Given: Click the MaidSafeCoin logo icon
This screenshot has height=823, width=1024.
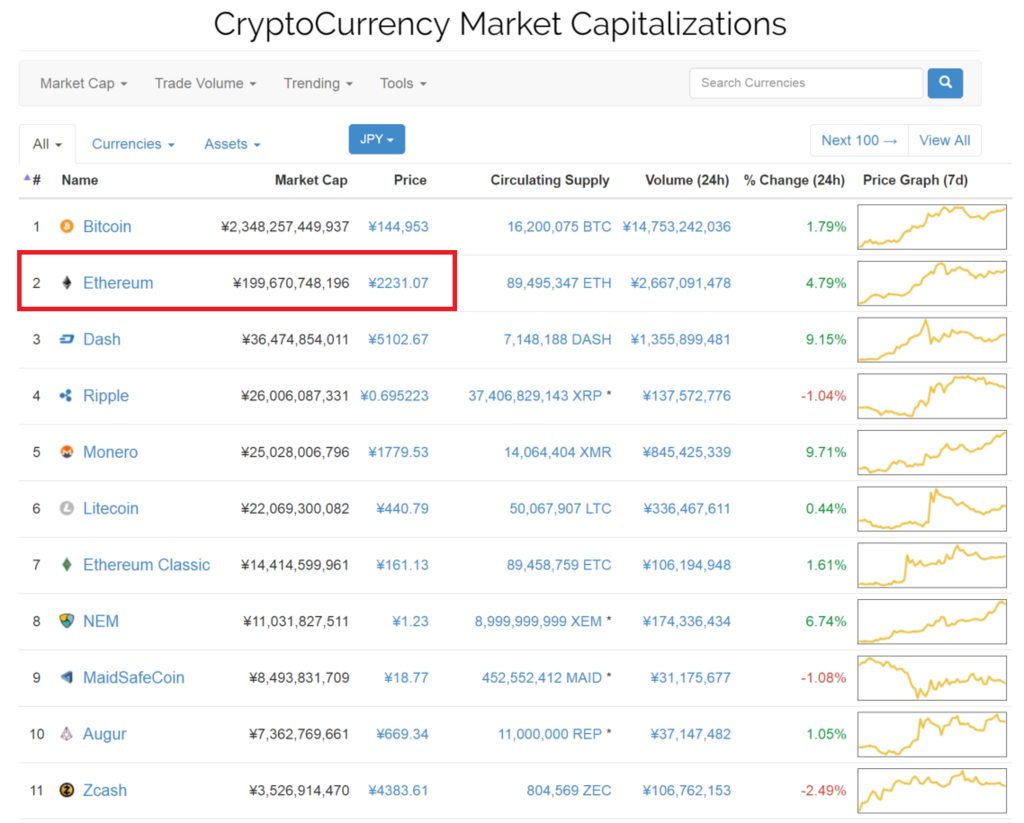Looking at the screenshot, I should coord(67,677).
